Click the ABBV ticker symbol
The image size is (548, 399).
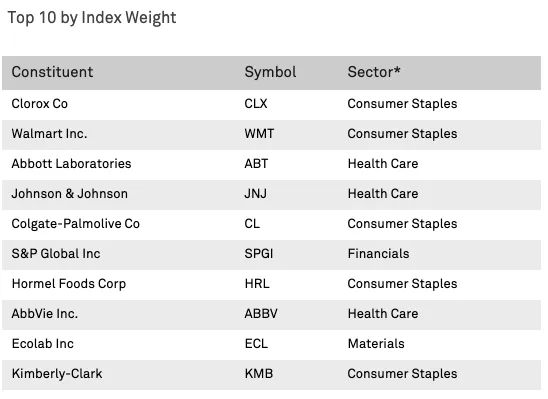click(x=261, y=314)
